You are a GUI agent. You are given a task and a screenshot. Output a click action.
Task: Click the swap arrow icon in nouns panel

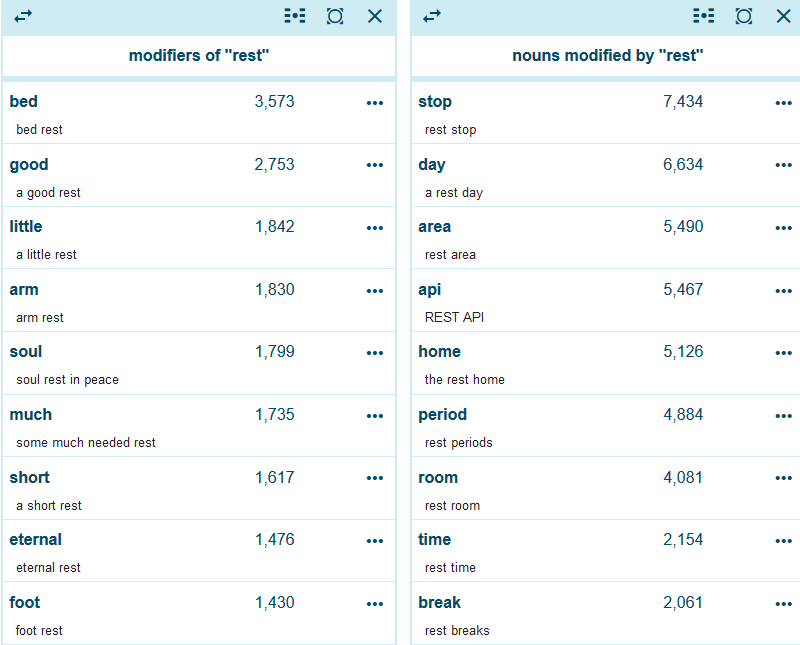point(432,16)
